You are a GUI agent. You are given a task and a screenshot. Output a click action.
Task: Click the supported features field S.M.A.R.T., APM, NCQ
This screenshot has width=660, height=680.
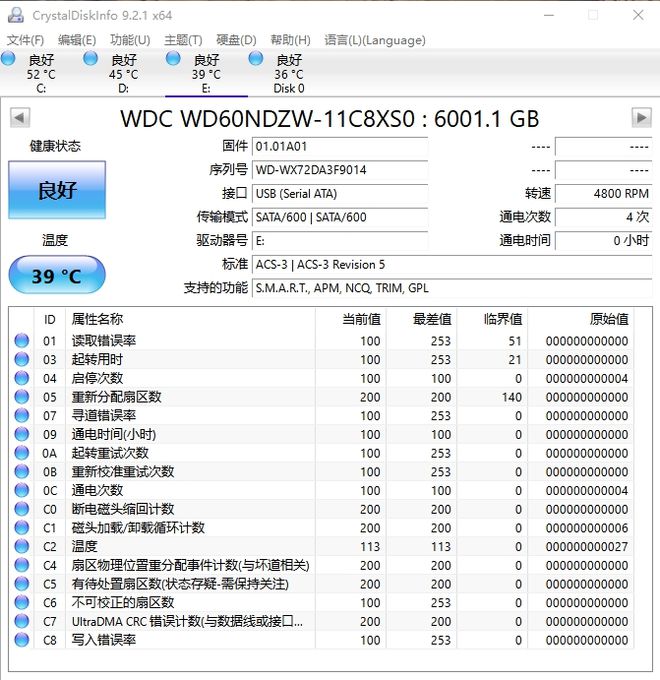(x=452, y=288)
